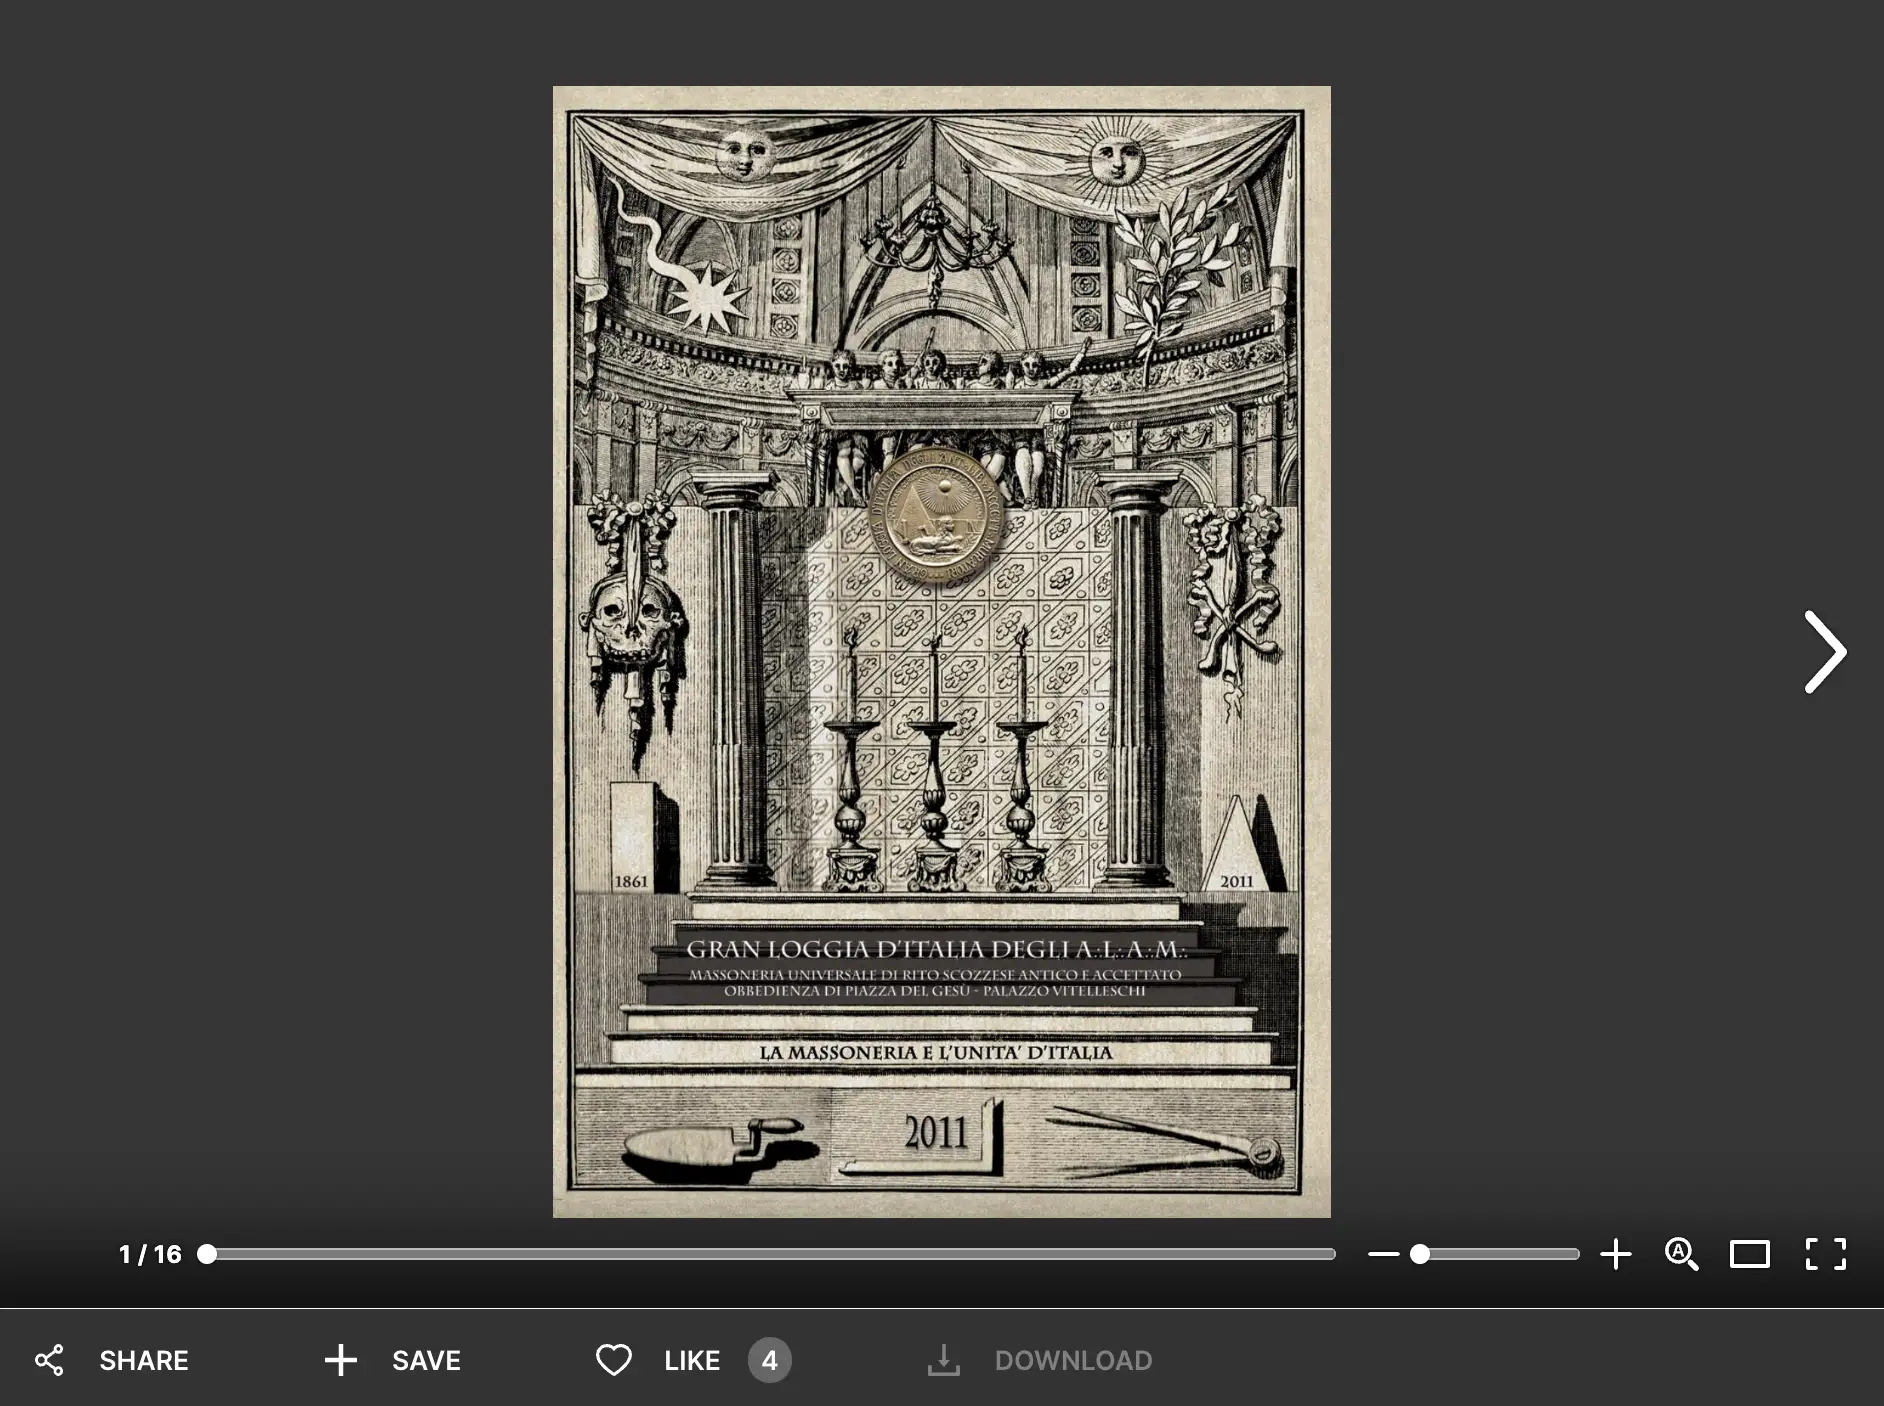This screenshot has height=1406, width=1884.
Task: Click the download tray icon
Action: 943,1360
